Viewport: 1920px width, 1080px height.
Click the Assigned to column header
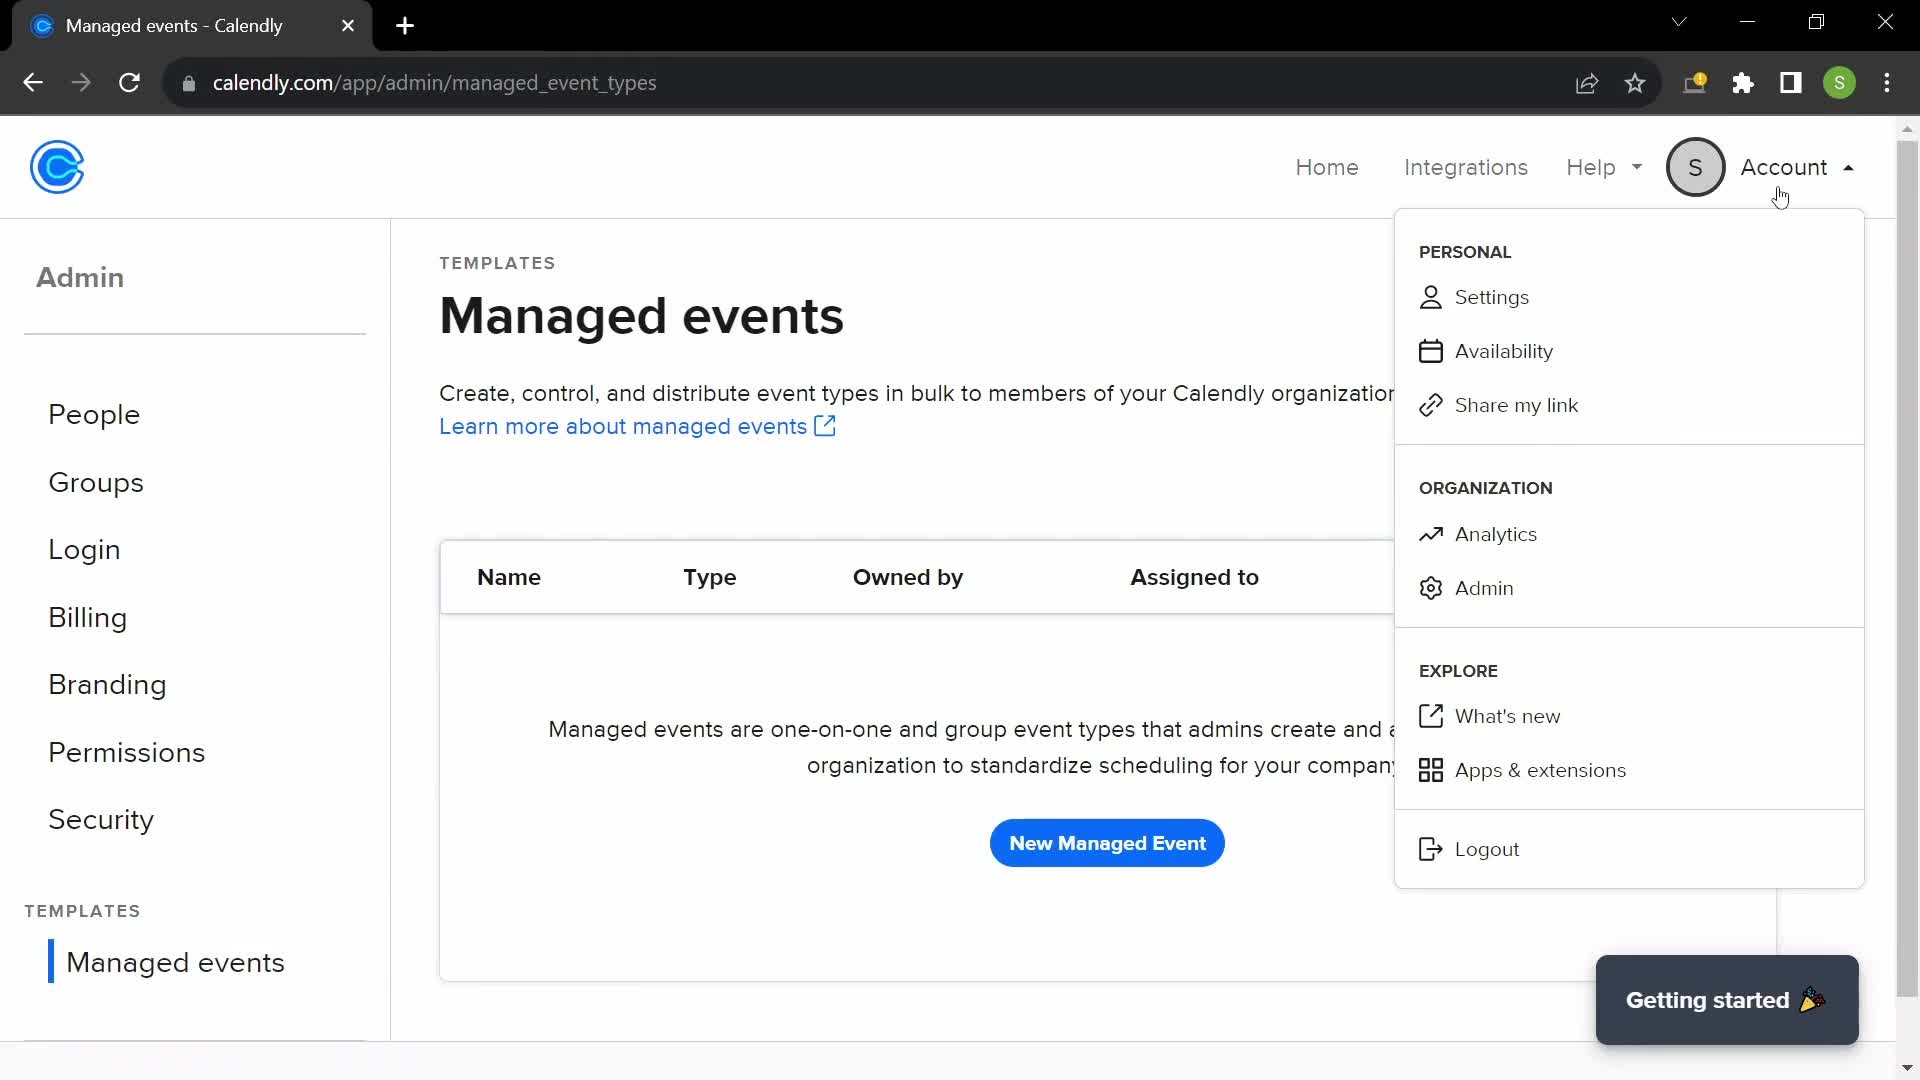tap(1194, 577)
